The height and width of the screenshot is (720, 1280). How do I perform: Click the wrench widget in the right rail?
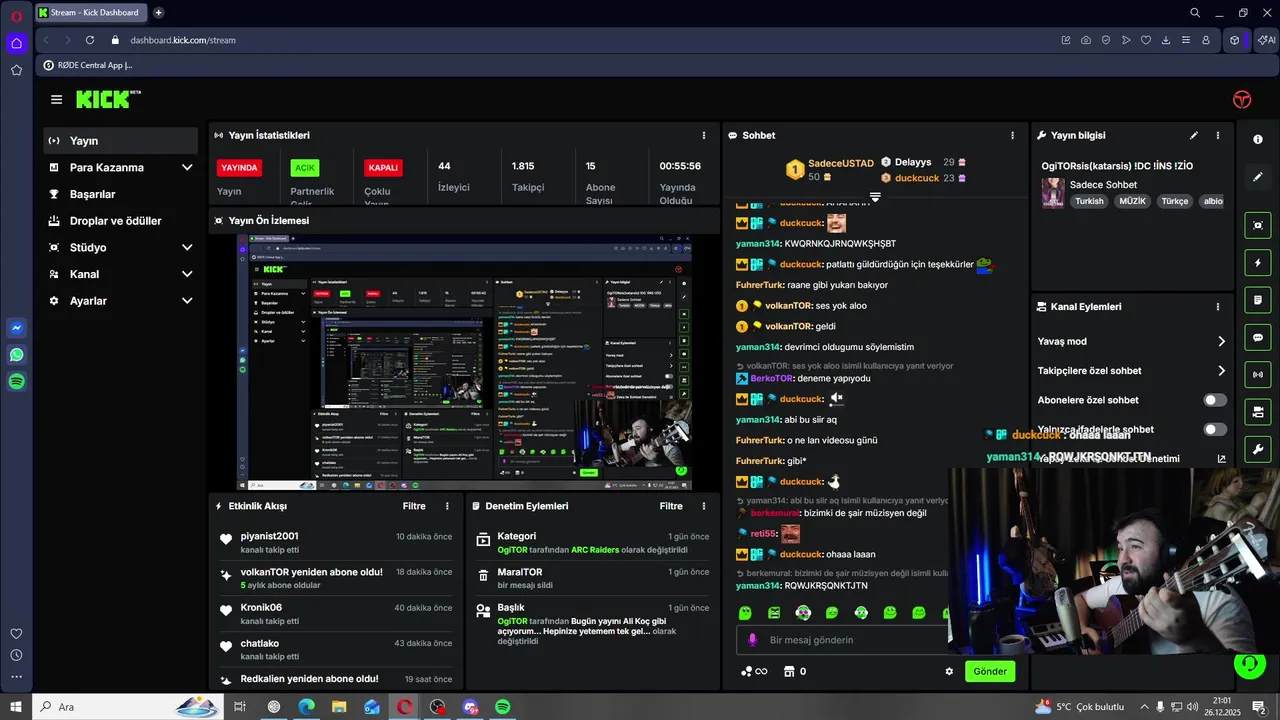coord(1258,448)
